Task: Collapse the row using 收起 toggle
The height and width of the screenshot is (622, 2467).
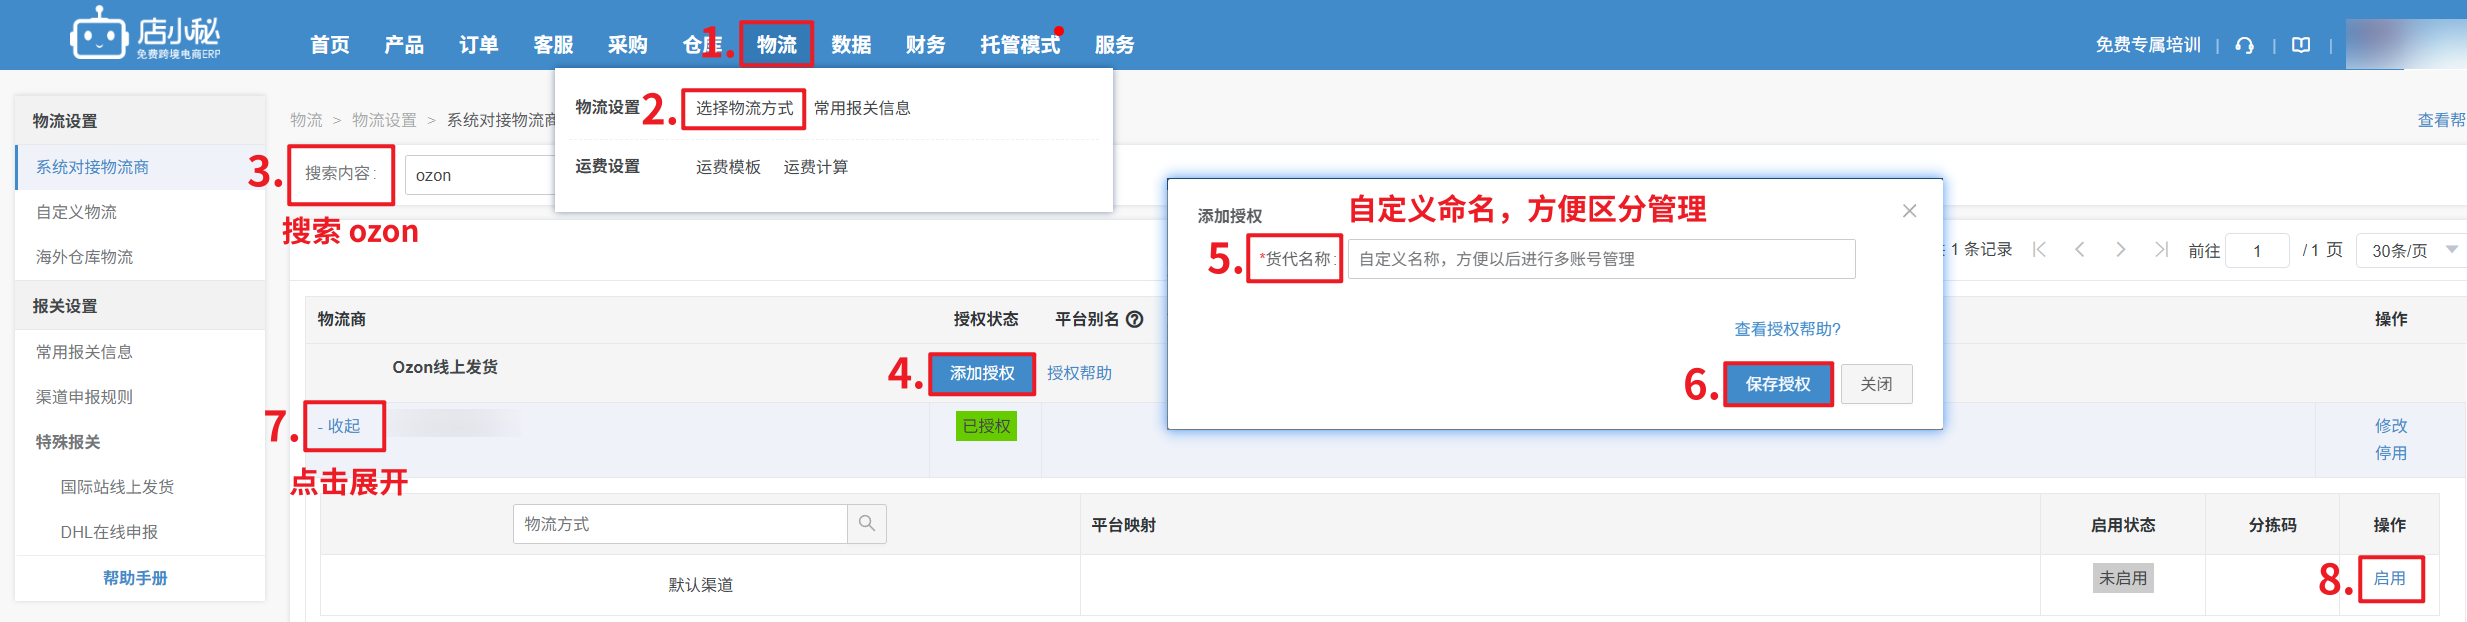Action: coord(339,426)
